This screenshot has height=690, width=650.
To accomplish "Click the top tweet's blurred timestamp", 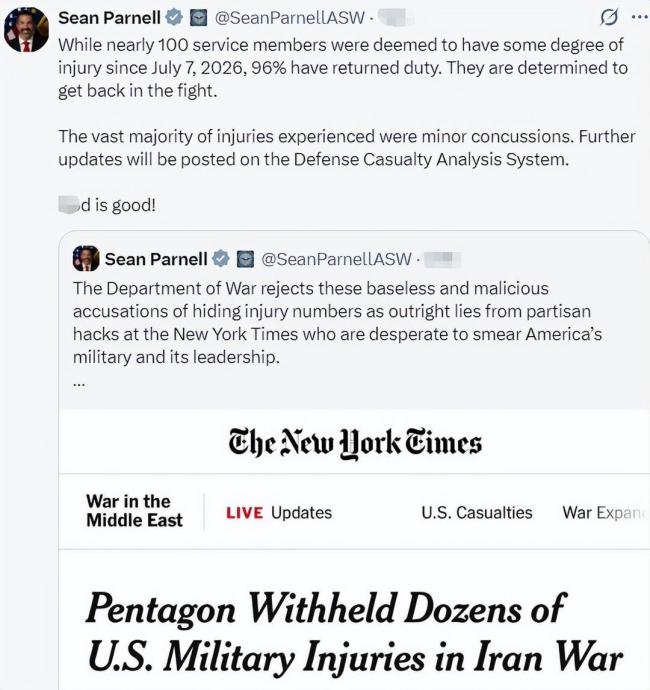I will tap(392, 18).
